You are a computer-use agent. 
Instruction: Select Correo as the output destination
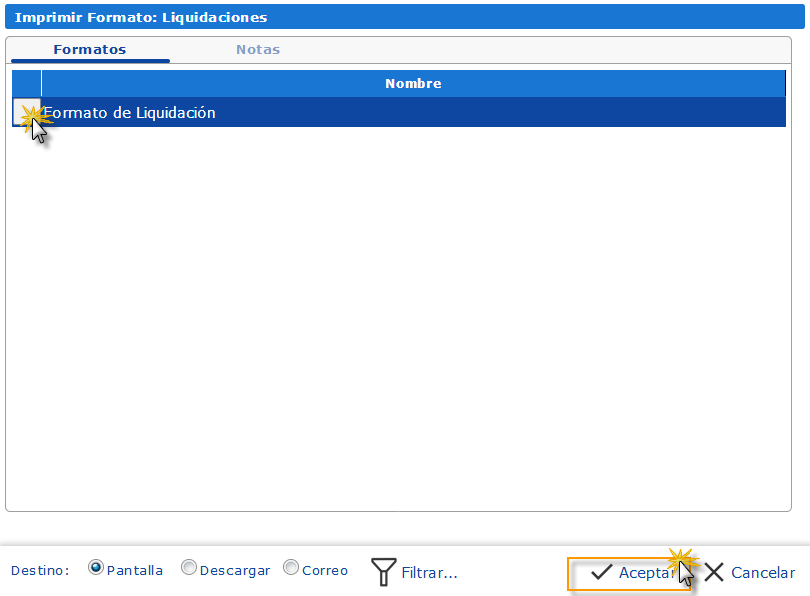290,568
